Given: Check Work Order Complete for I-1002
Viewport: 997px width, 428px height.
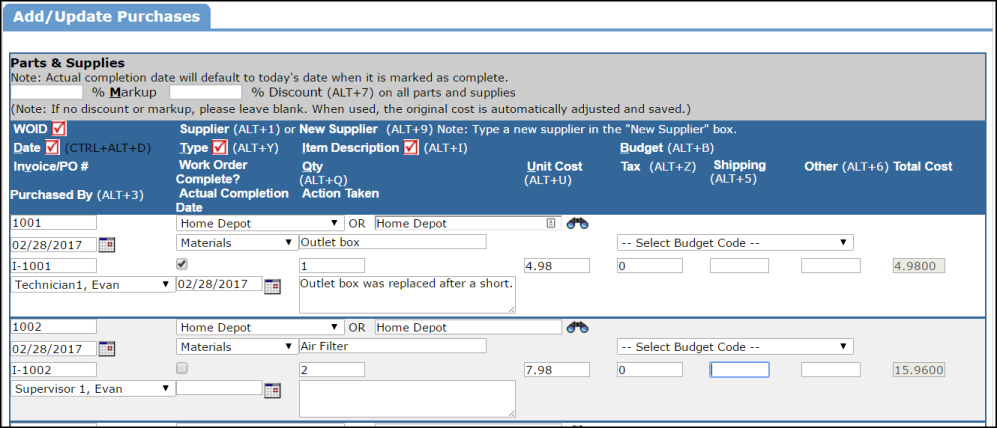Looking at the screenshot, I should 182,368.
